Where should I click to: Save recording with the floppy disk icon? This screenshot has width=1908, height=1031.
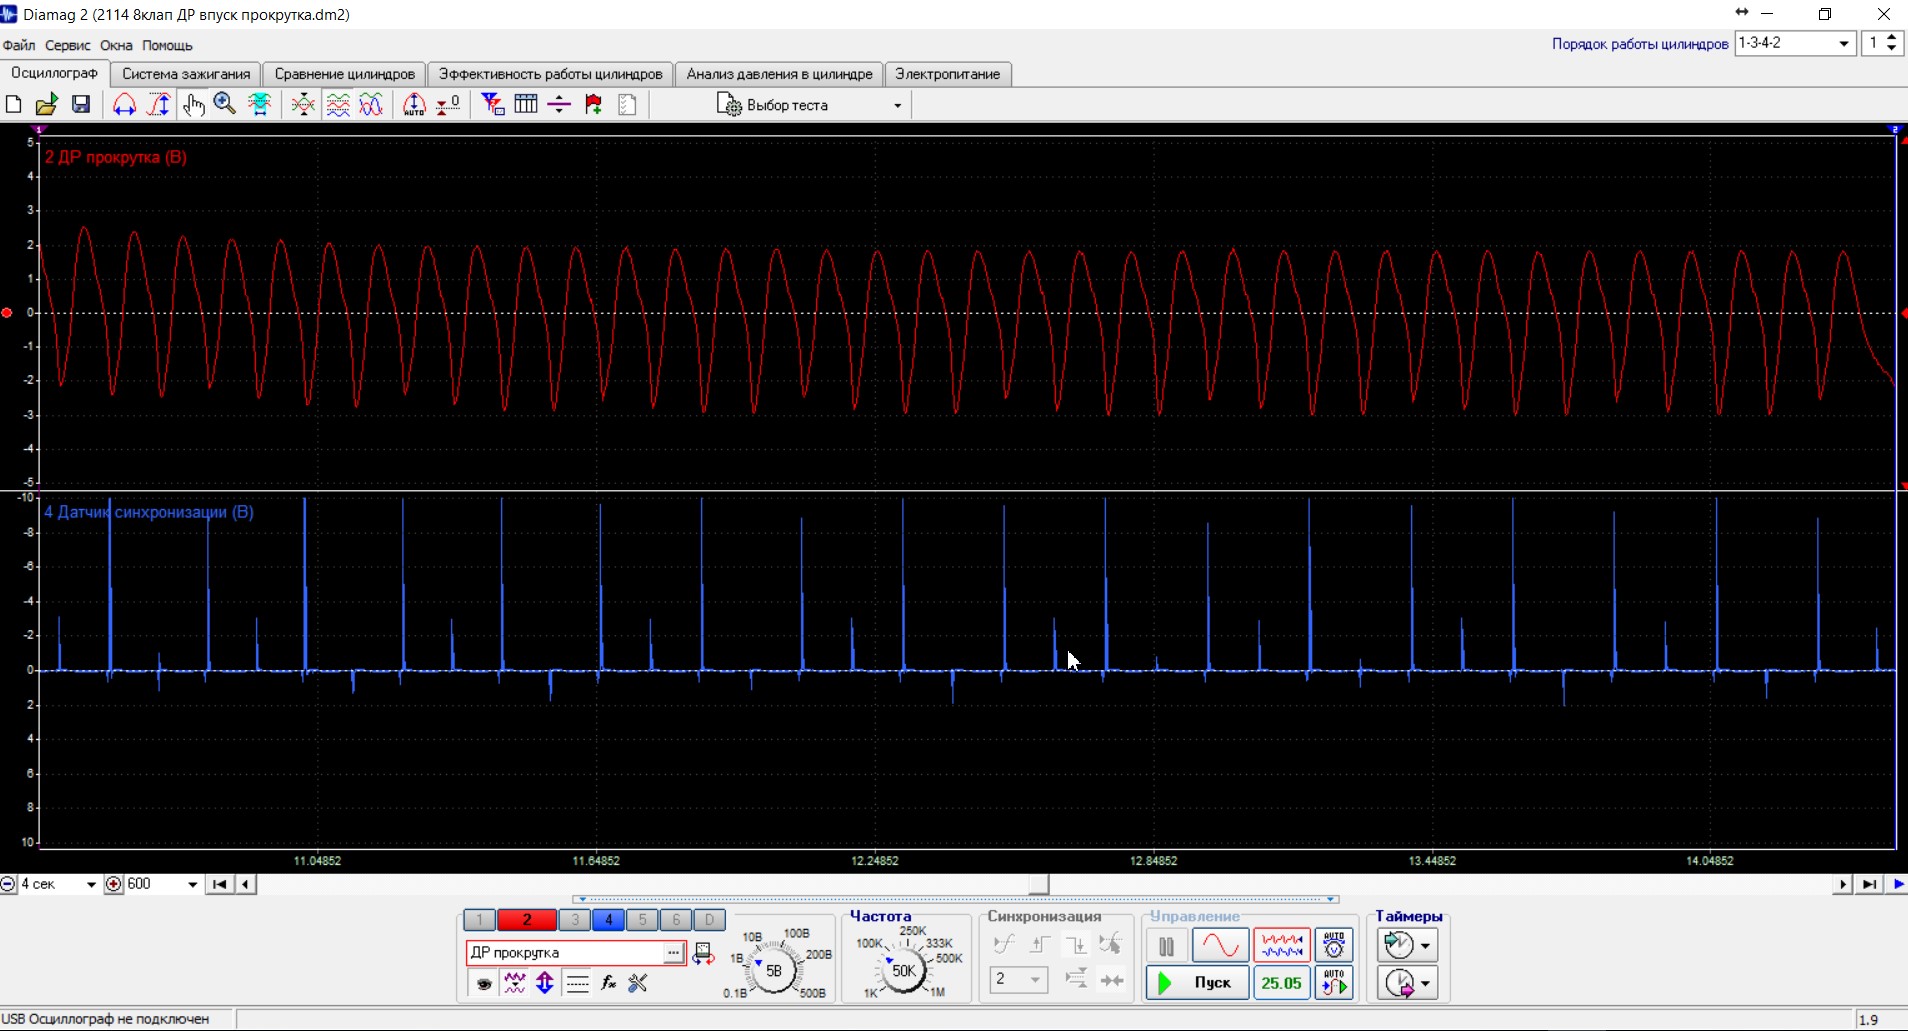pos(81,105)
